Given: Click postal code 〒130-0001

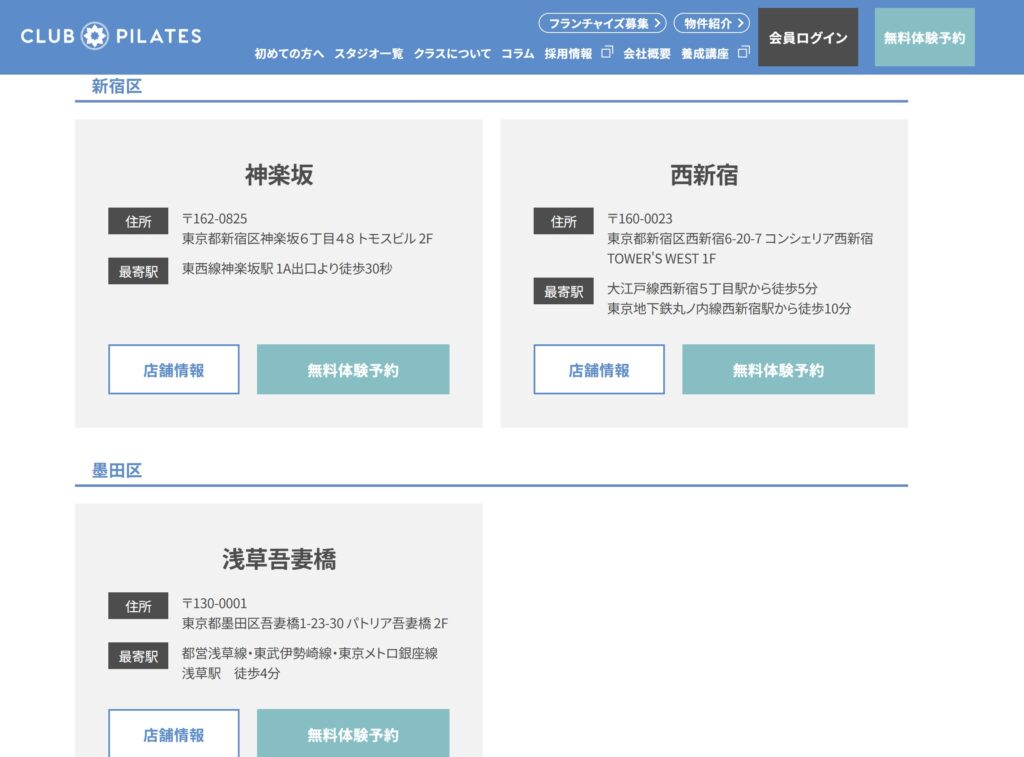Looking at the screenshot, I should 214,604.
